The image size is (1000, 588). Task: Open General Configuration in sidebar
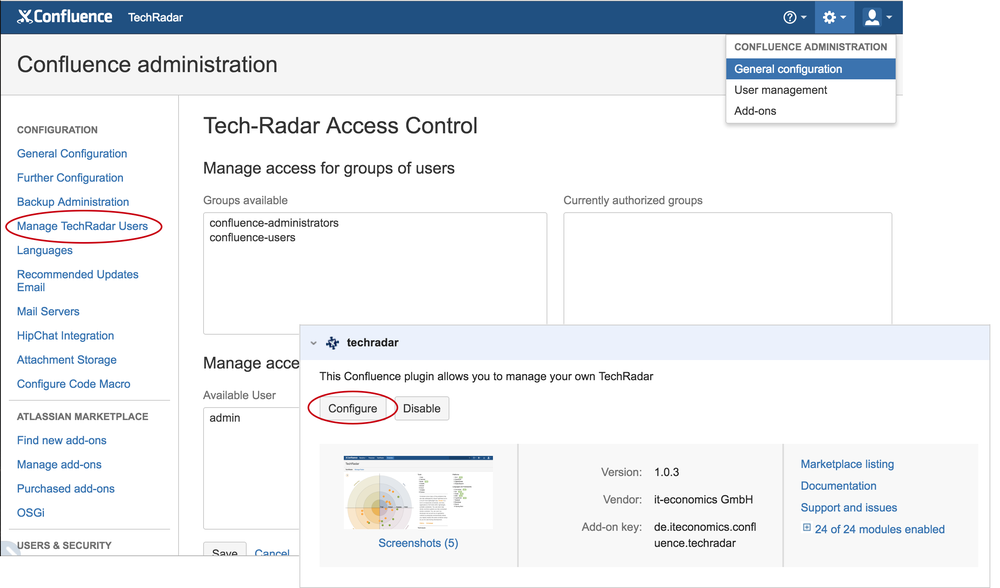71,154
